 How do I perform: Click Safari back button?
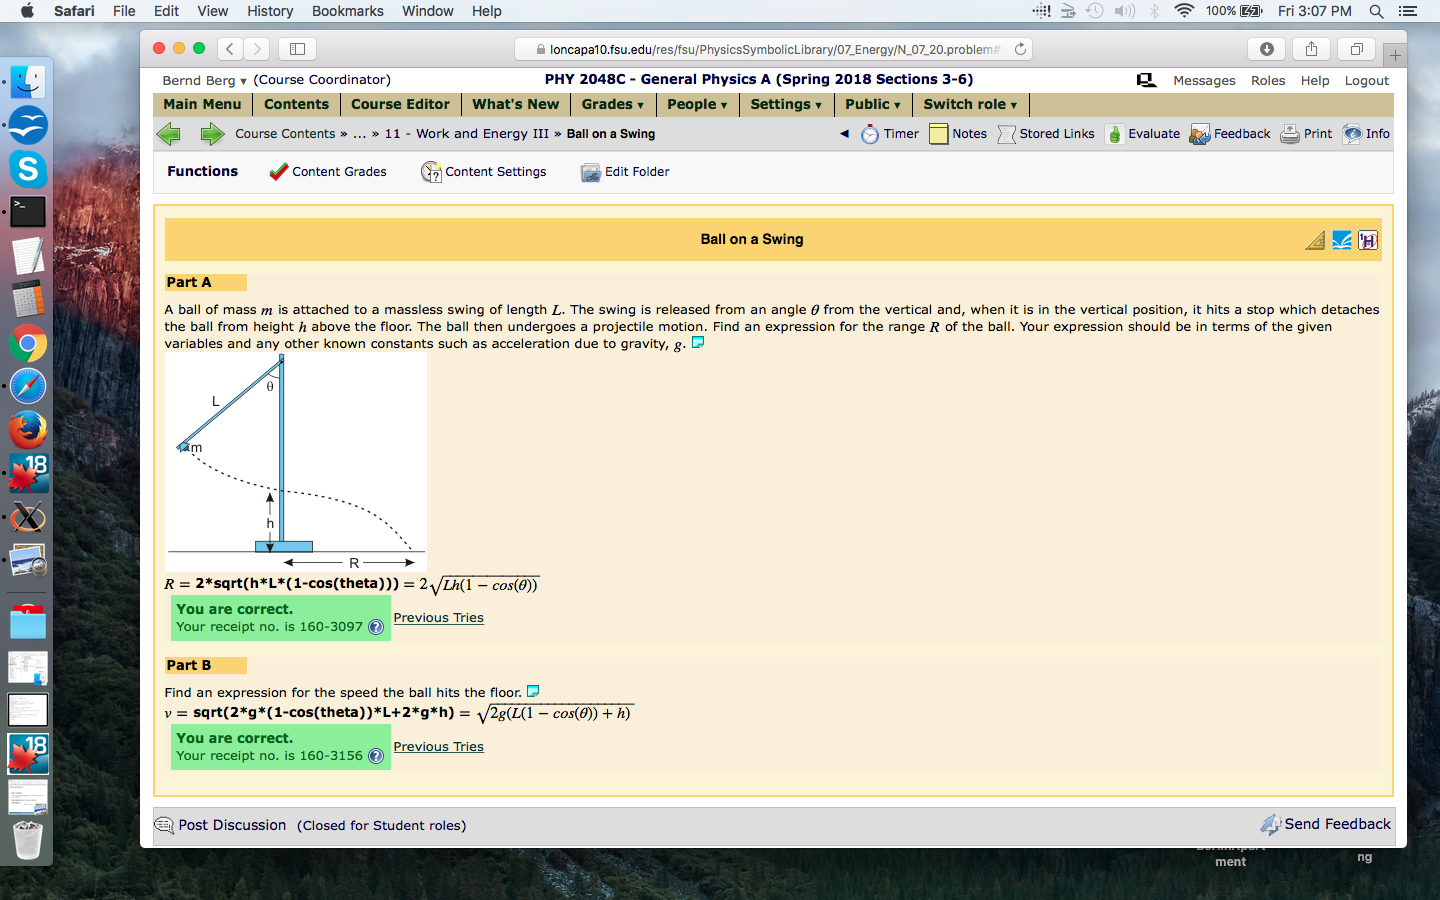coord(230,48)
